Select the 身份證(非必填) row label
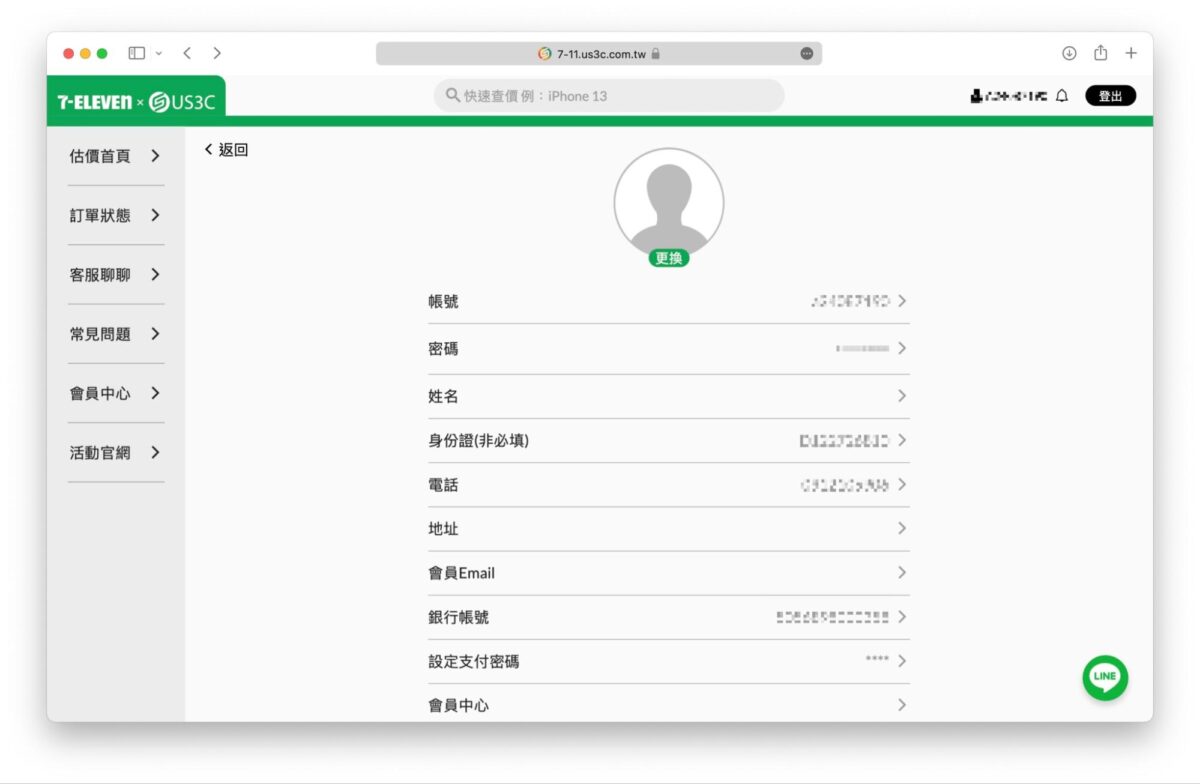The height and width of the screenshot is (784, 1200). click(x=479, y=440)
